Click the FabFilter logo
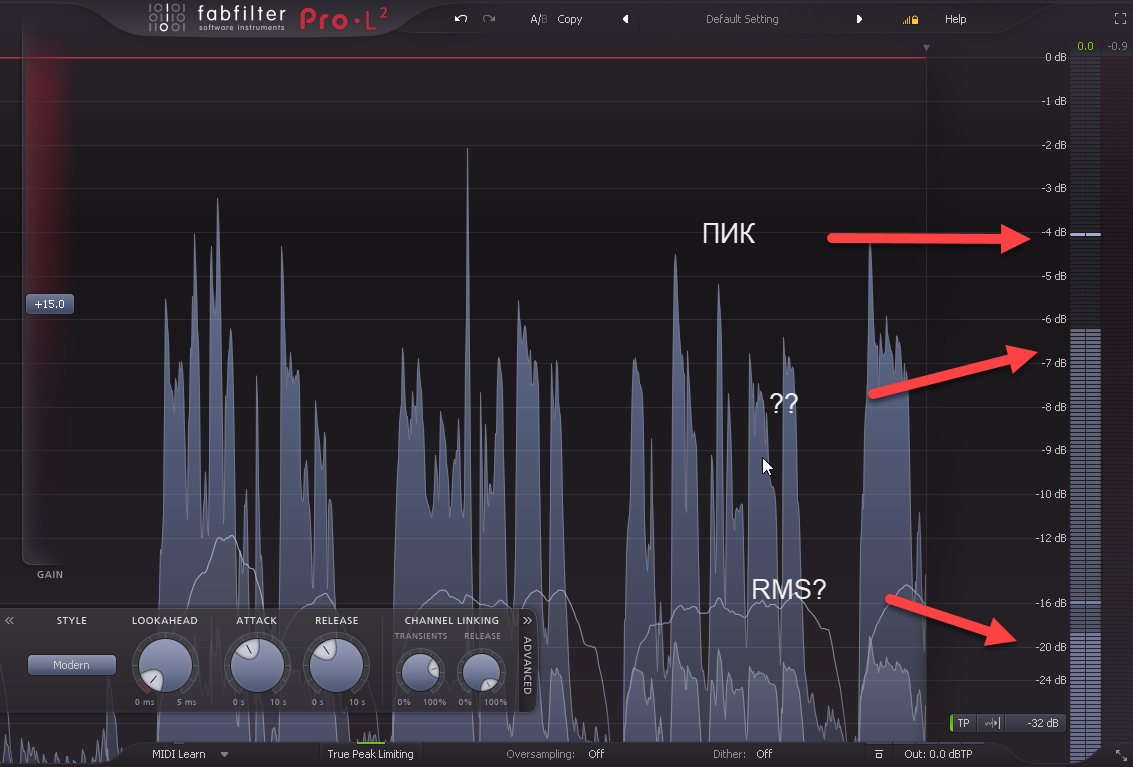This screenshot has height=767, width=1133. [217, 19]
